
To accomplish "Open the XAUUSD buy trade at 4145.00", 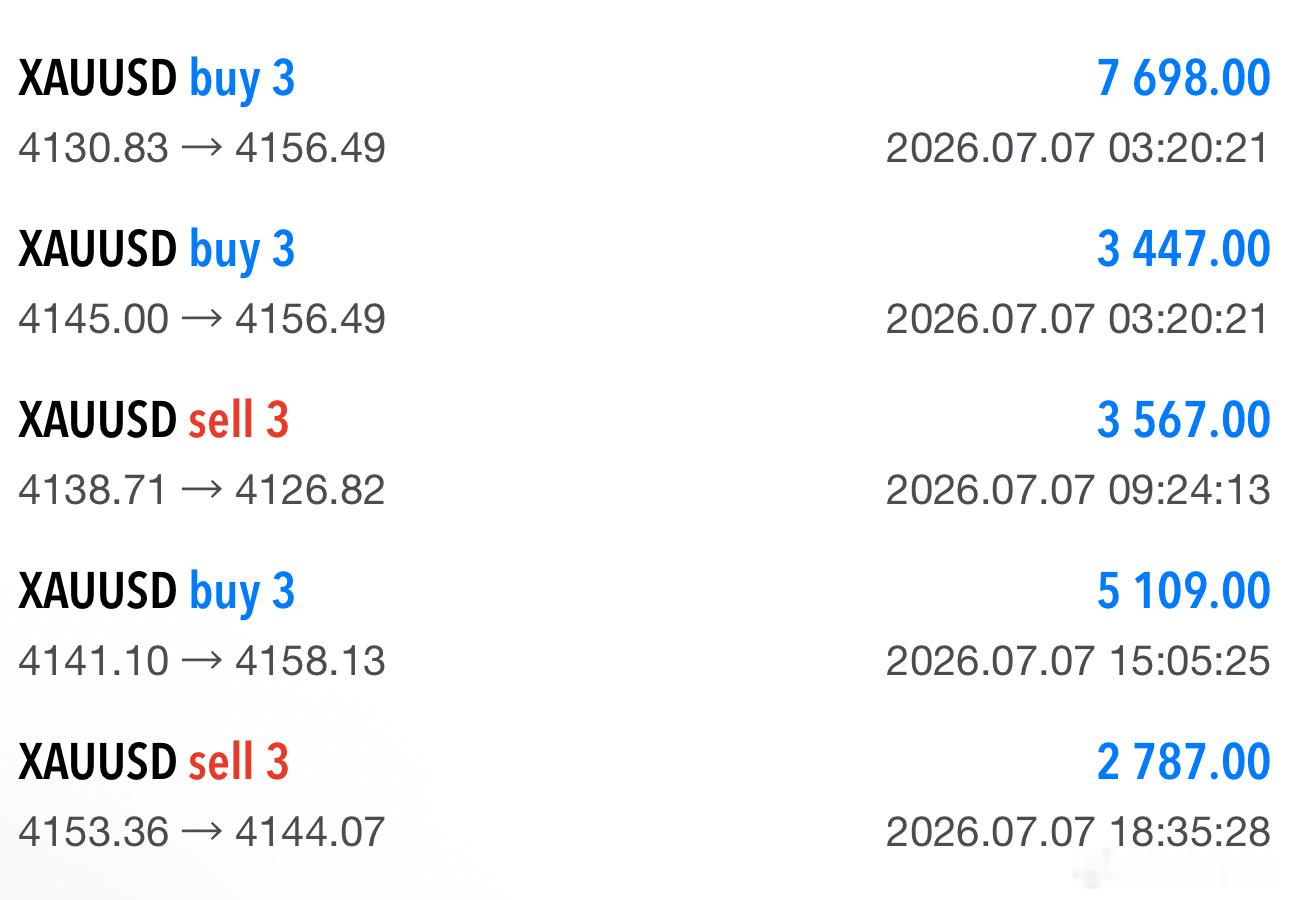I will pos(645,283).
